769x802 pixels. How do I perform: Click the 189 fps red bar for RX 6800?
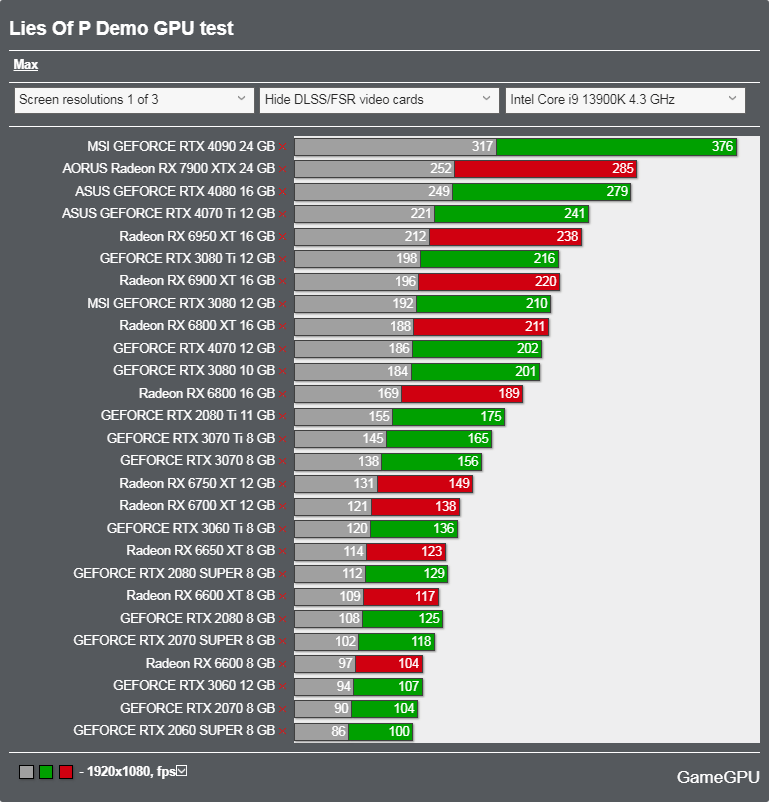(x=462, y=394)
